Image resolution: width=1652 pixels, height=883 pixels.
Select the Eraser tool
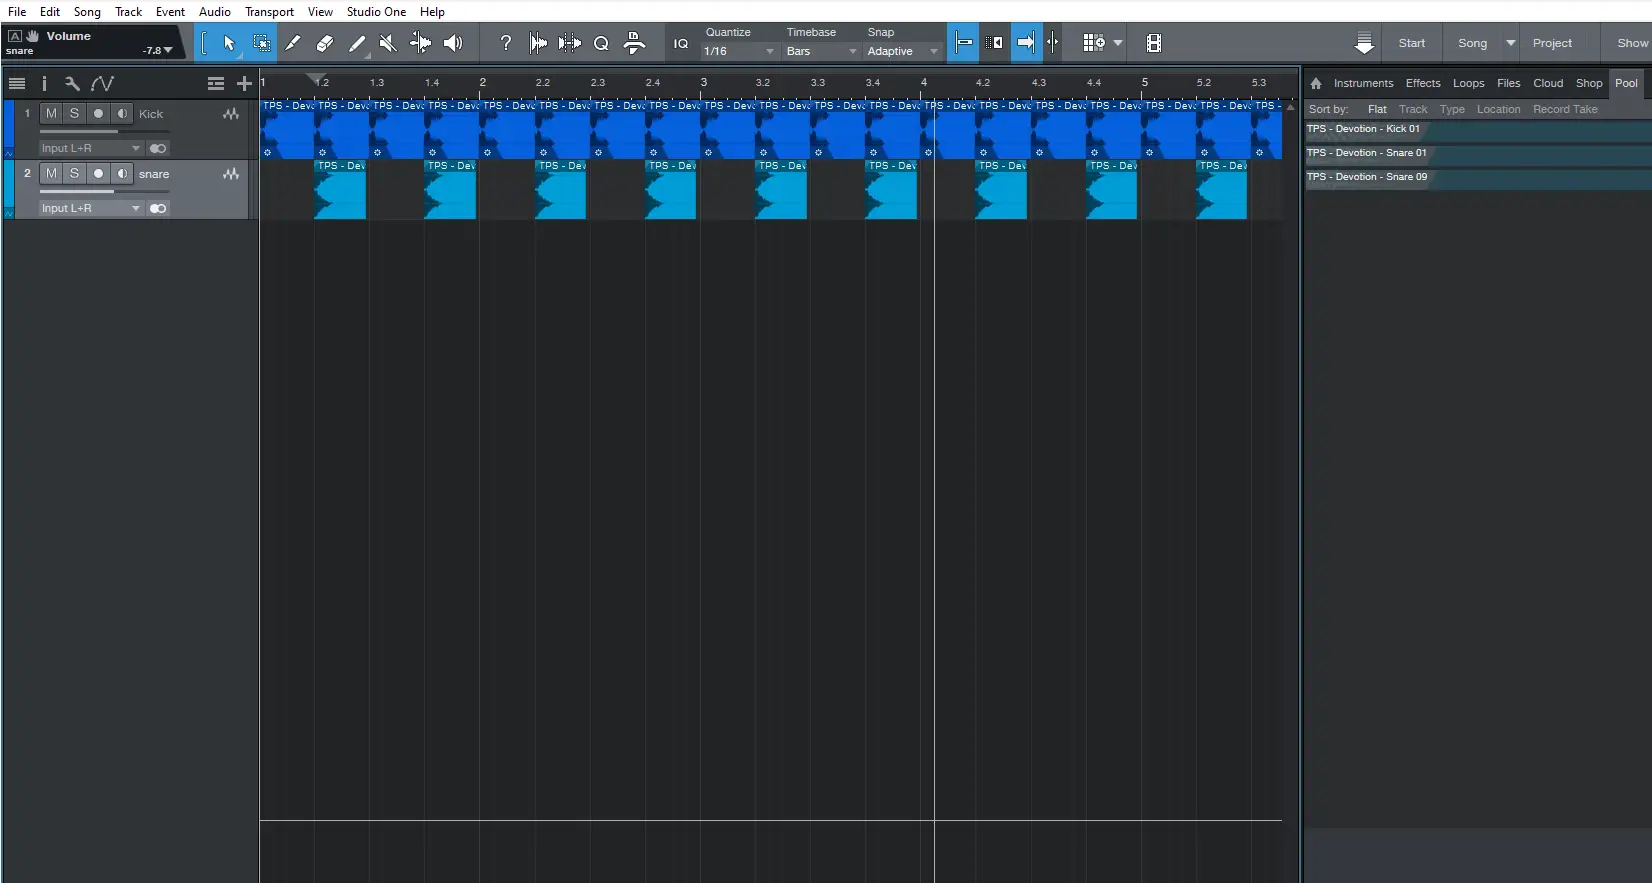click(324, 43)
